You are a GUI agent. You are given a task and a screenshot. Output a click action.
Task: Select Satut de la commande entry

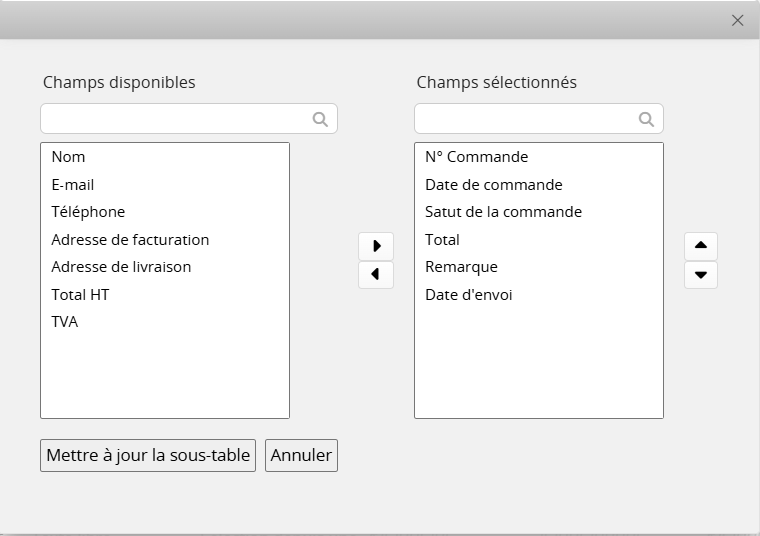pos(503,212)
